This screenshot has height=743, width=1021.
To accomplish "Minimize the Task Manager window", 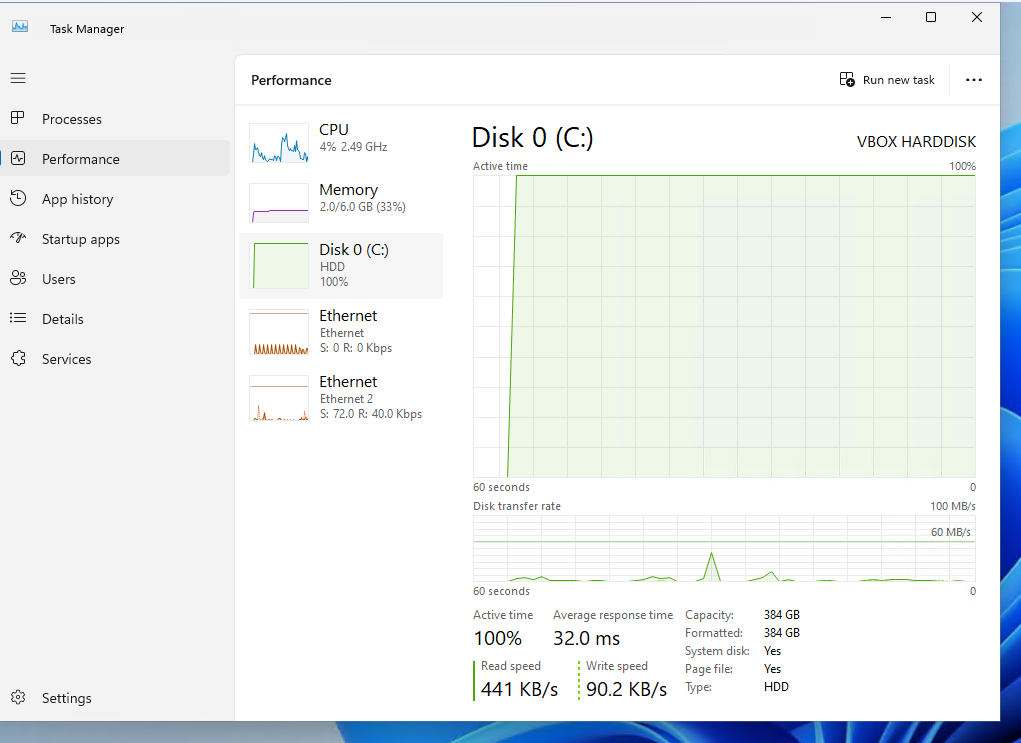I will tap(886, 18).
